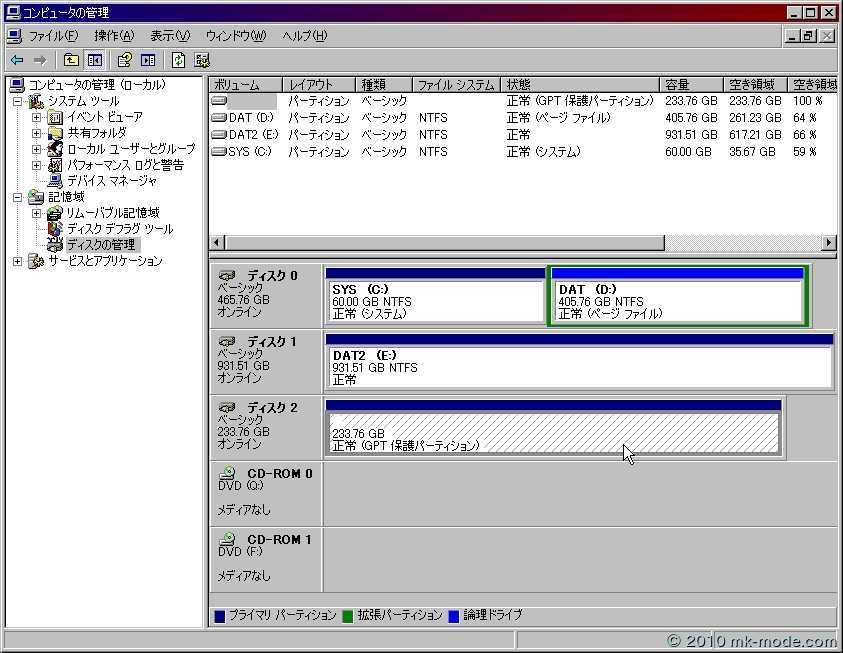The width and height of the screenshot is (843, 653).
Task: Click the プライマリ パーティション legend color swatch
Action: click(220, 616)
